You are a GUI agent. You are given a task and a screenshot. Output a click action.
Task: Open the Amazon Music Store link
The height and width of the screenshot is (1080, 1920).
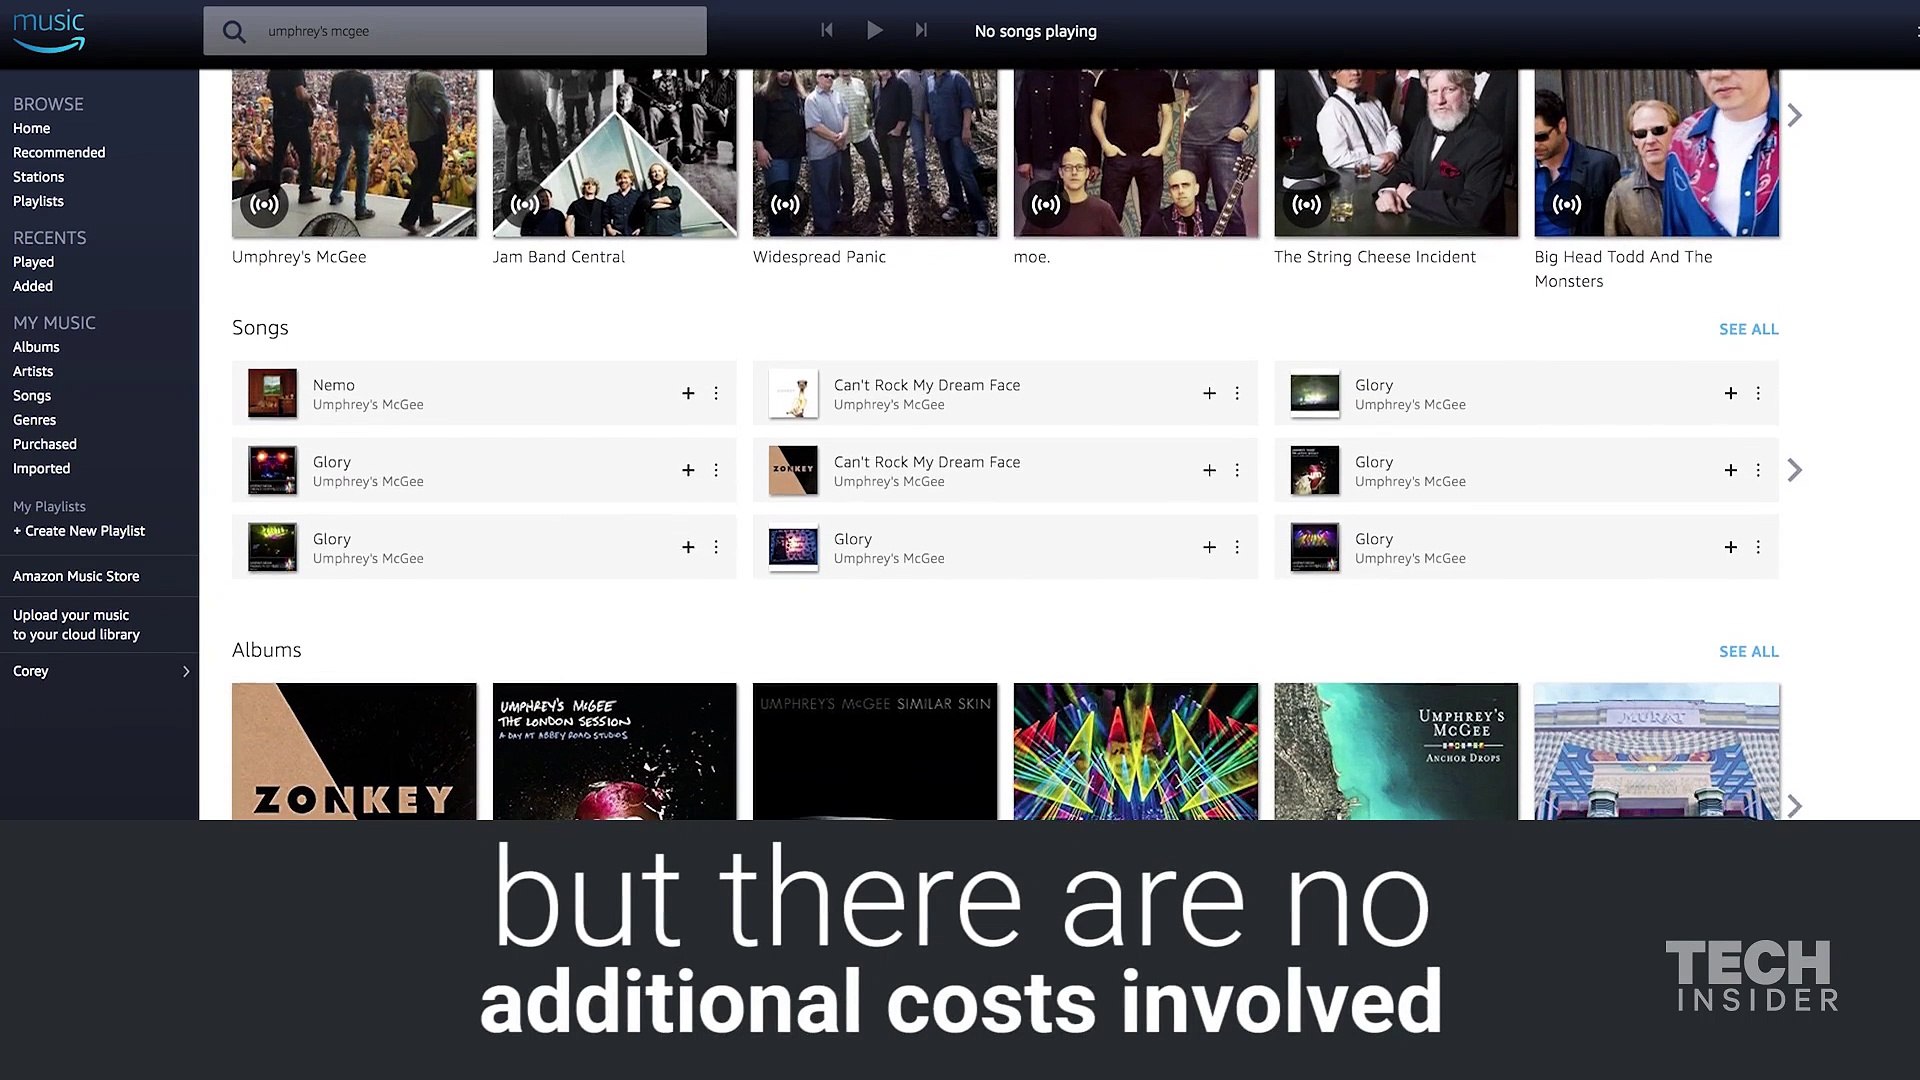[x=76, y=576]
